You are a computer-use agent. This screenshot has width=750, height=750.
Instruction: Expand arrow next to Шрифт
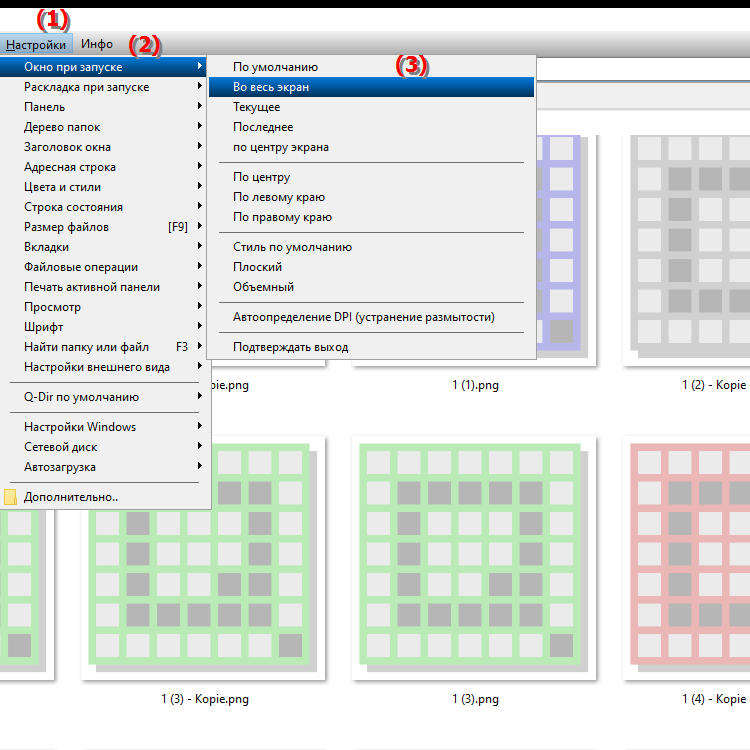click(199, 326)
